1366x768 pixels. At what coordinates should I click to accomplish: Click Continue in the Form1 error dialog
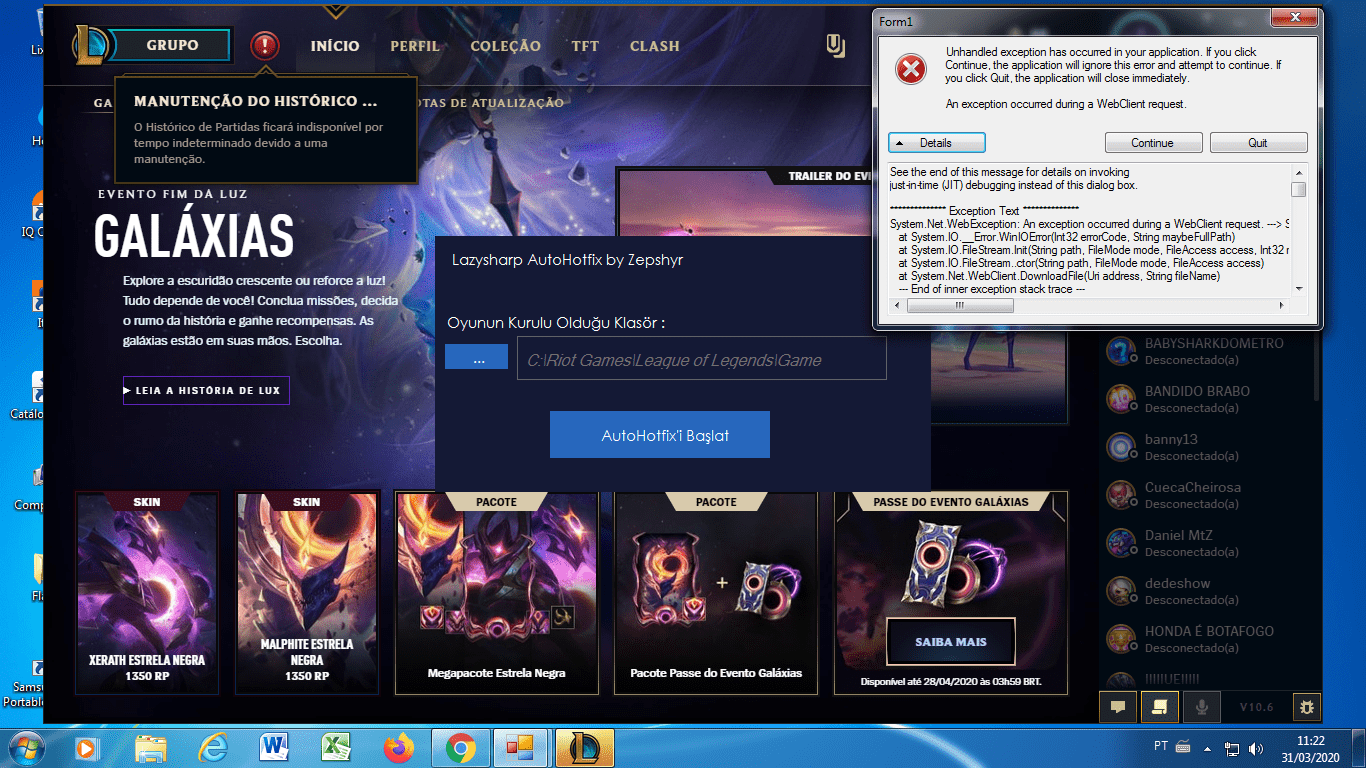tap(1153, 143)
